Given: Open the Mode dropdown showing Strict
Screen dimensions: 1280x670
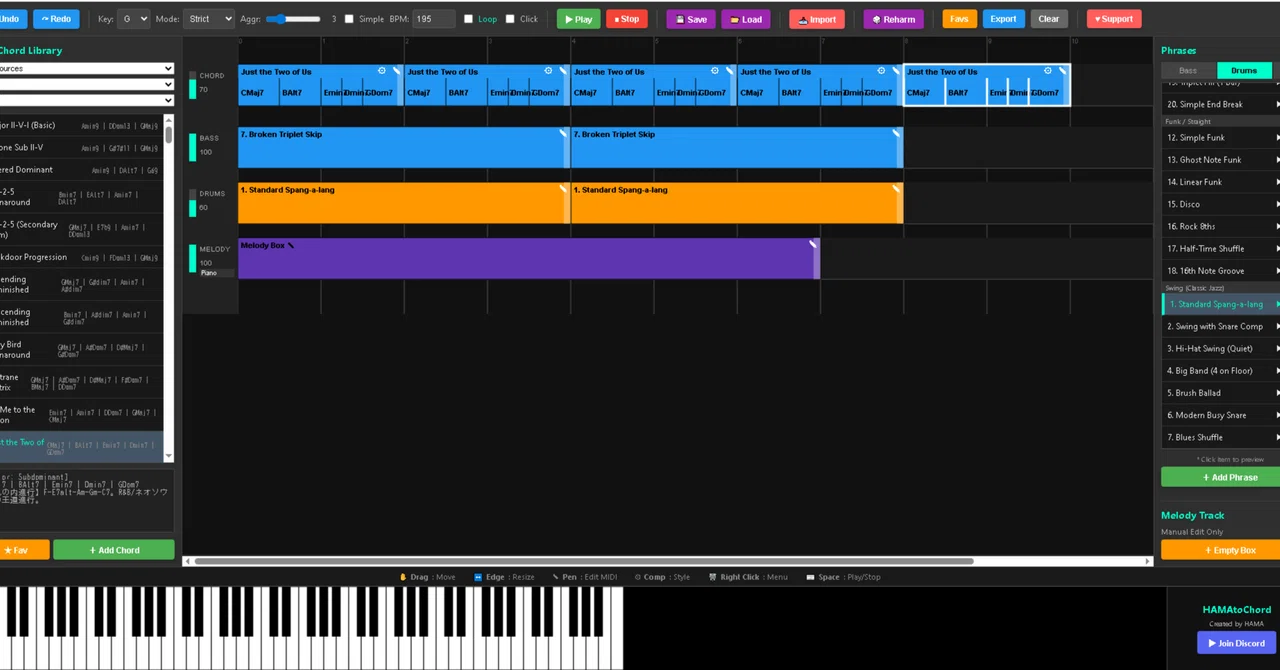Looking at the screenshot, I should point(209,19).
